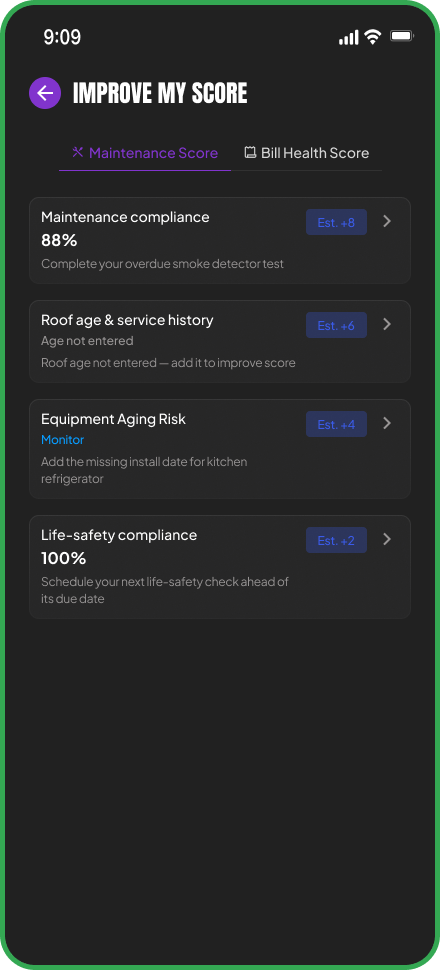Expand Maintenance compliance using its chevron
Screen dimensions: 440x970
[387, 221]
